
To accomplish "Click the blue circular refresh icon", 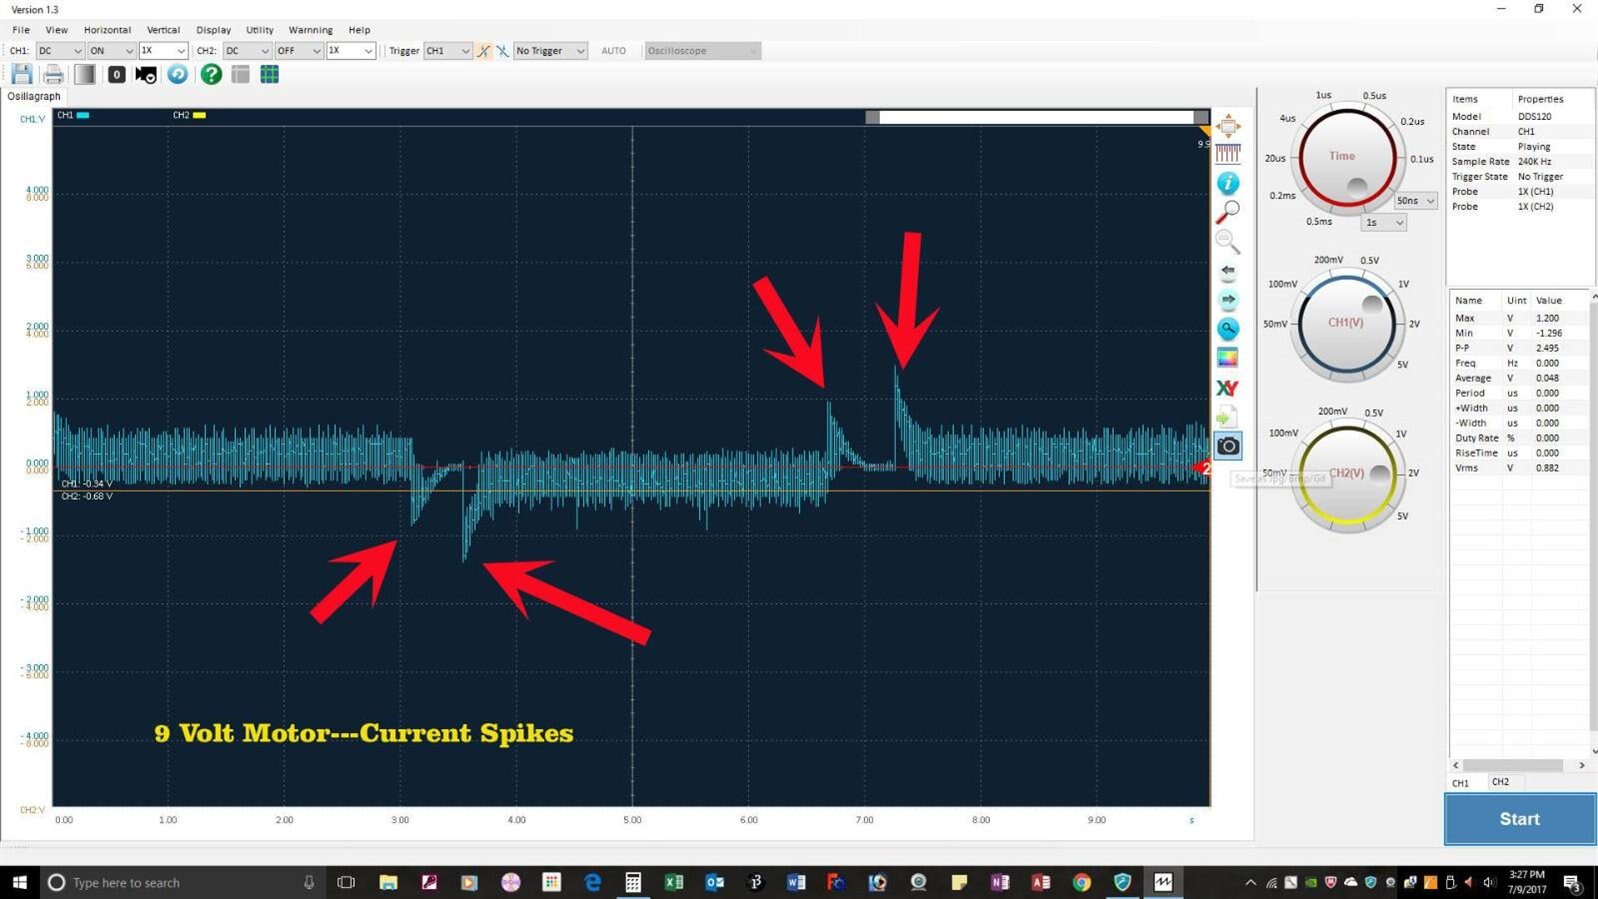I will click(x=177, y=74).
